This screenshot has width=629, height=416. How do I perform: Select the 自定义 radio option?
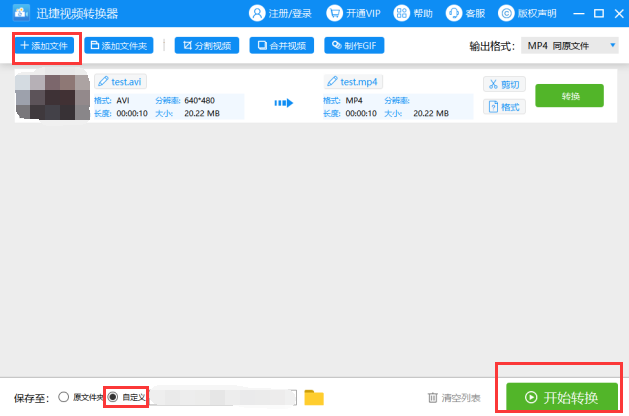pos(113,397)
